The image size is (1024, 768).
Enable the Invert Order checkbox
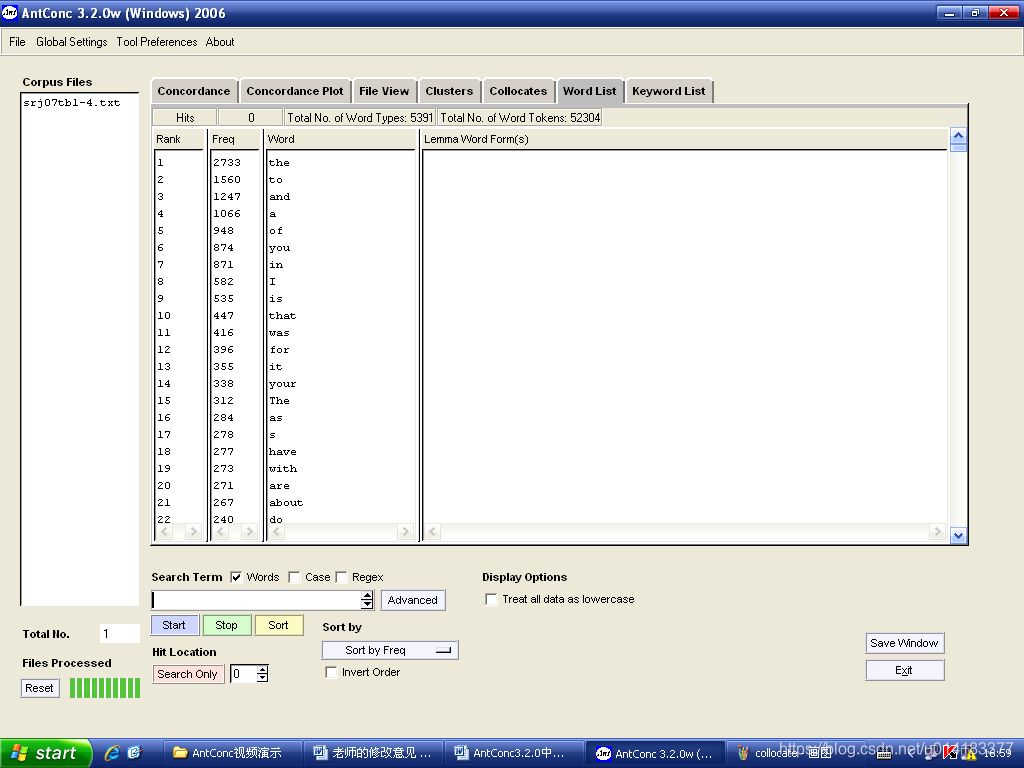pyautogui.click(x=331, y=673)
